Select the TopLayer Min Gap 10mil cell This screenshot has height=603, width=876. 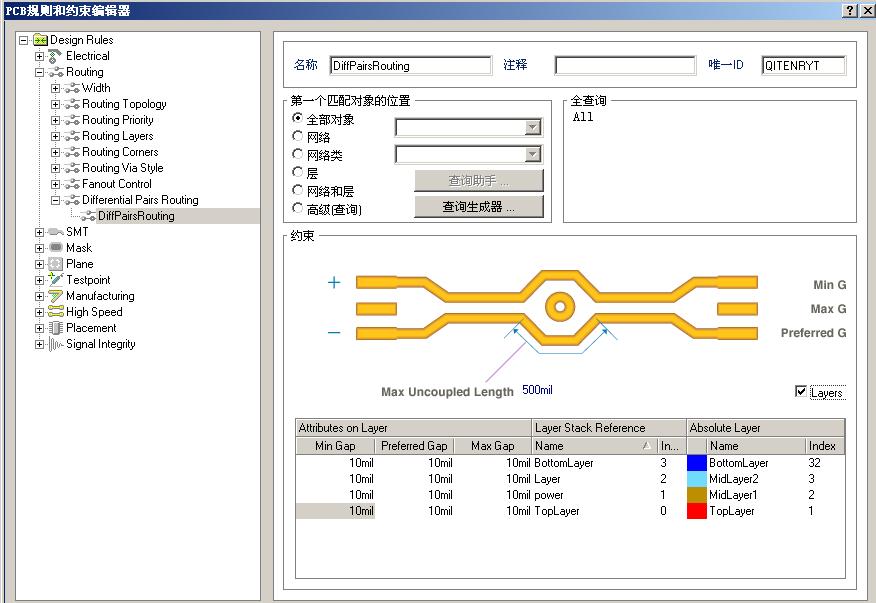click(335, 511)
